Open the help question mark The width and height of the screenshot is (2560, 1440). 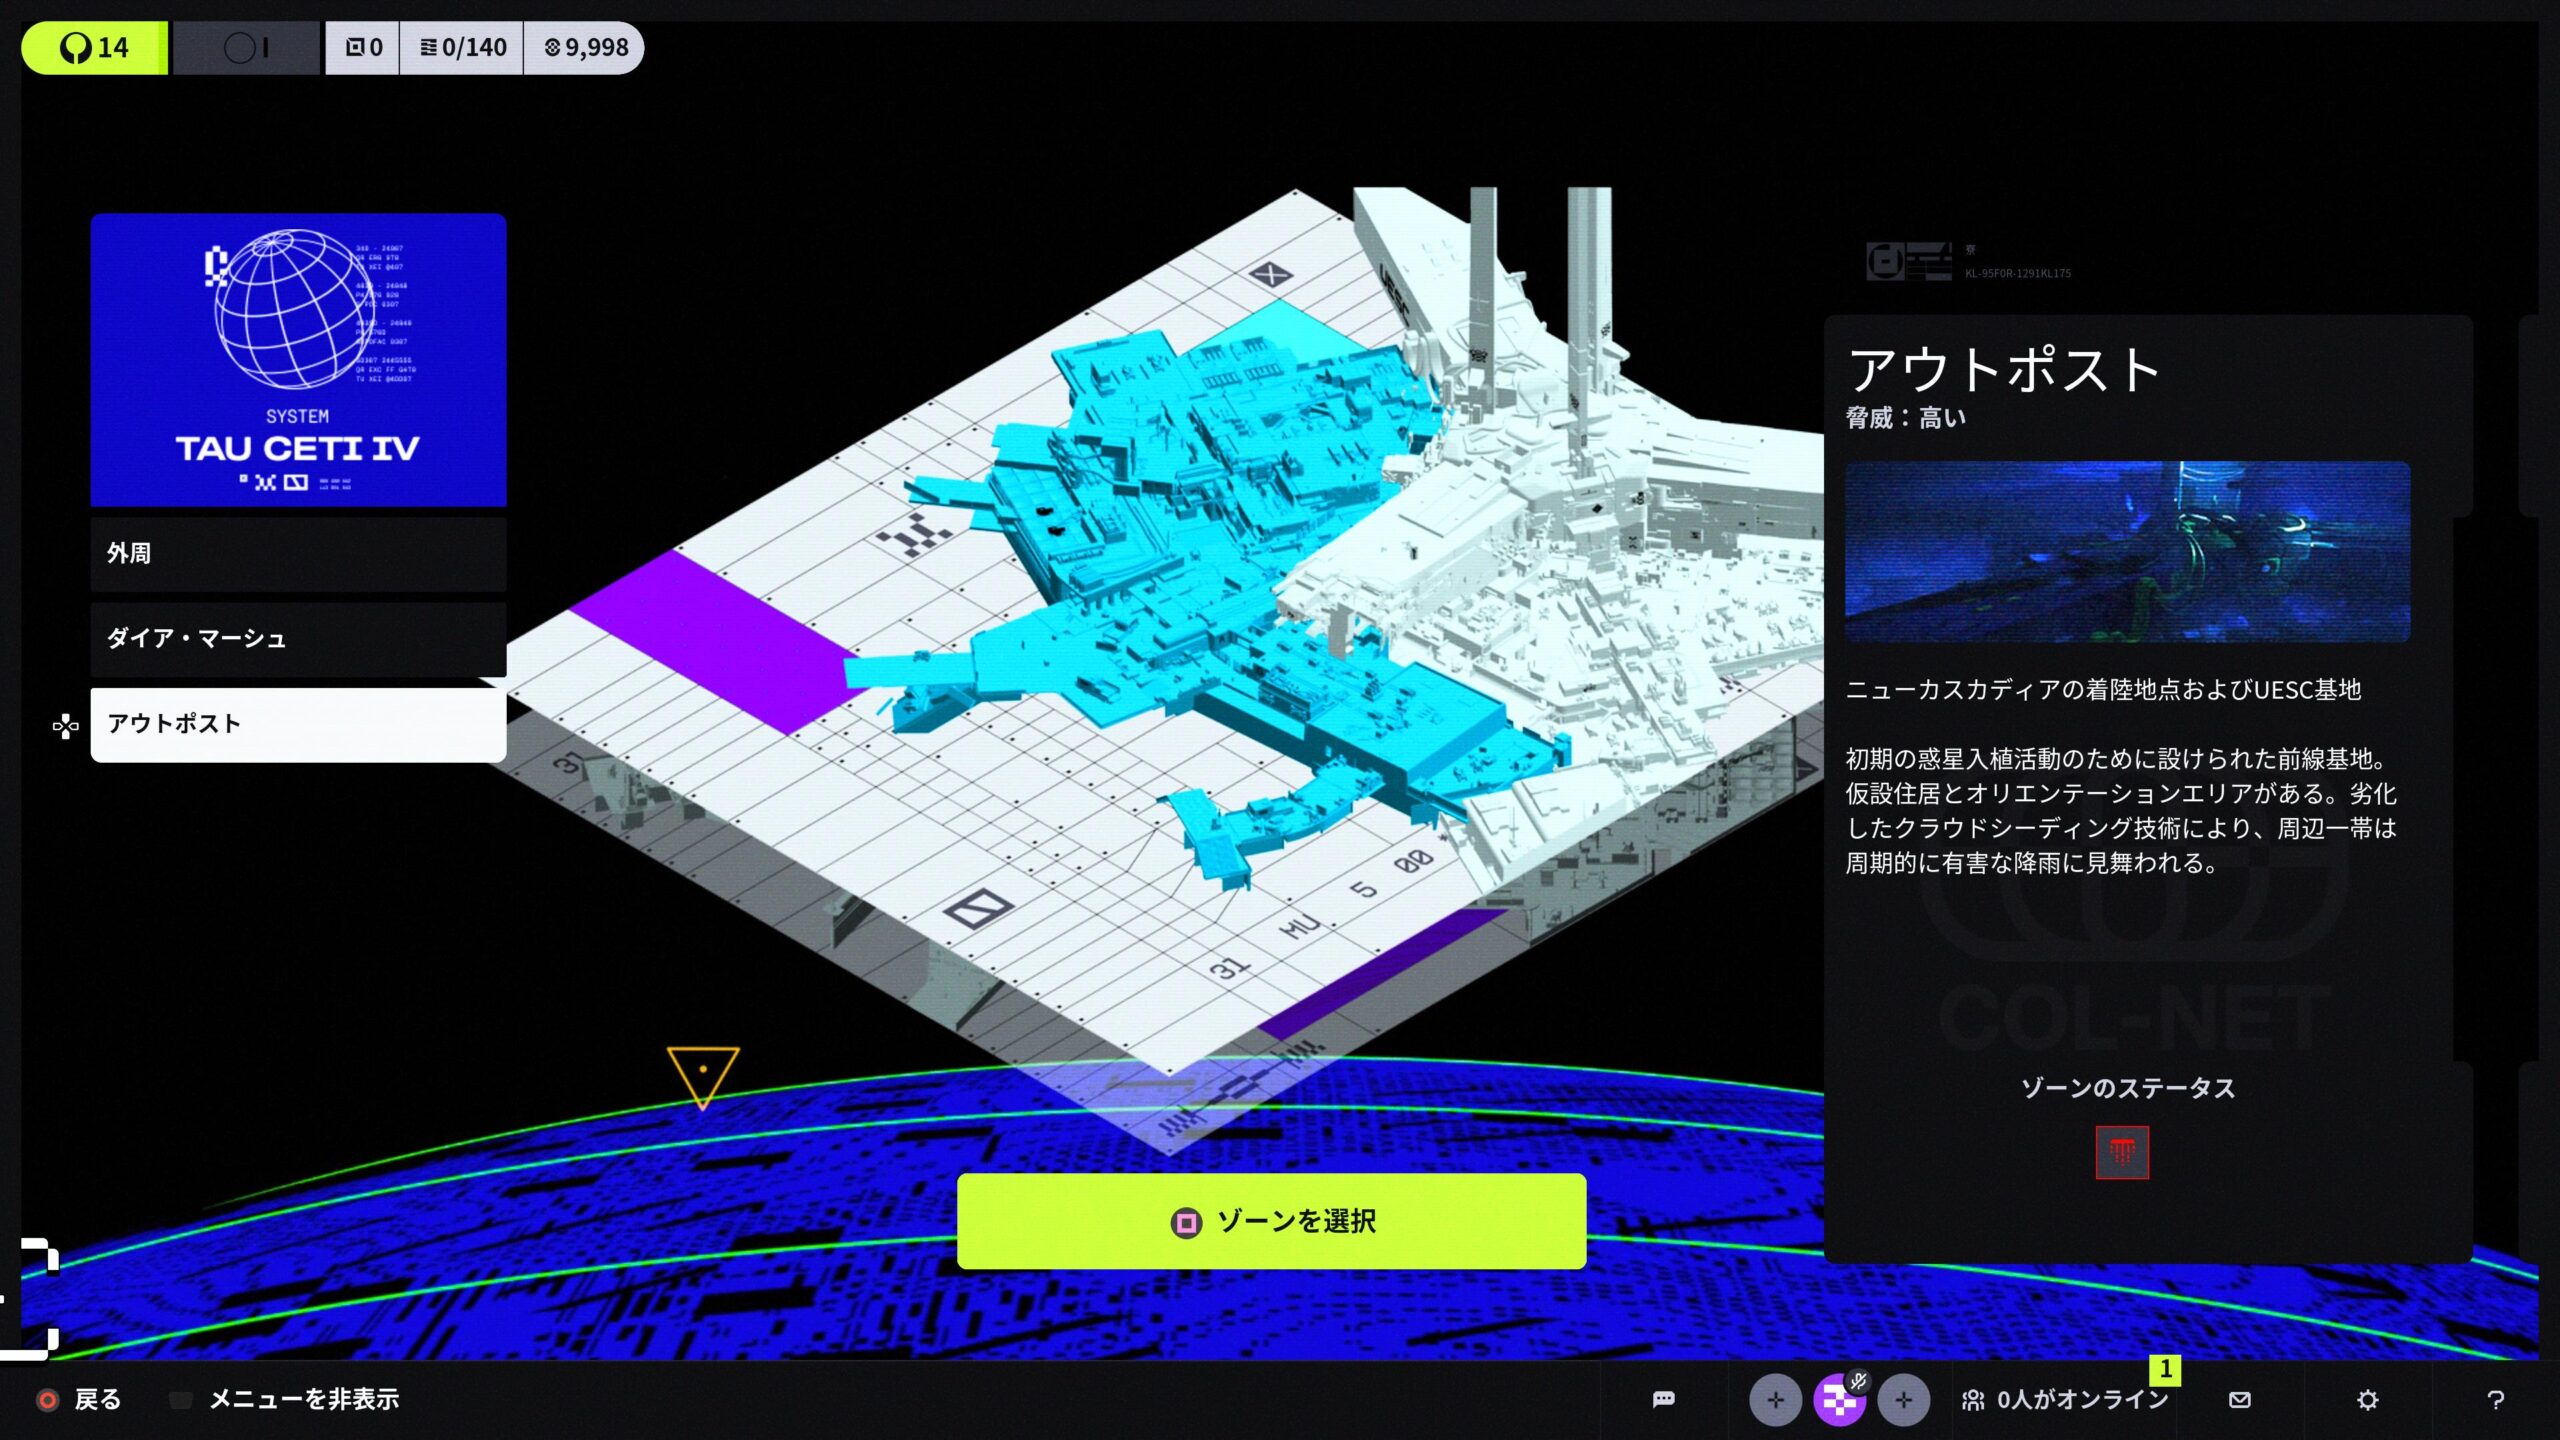pyautogui.click(x=2495, y=1400)
